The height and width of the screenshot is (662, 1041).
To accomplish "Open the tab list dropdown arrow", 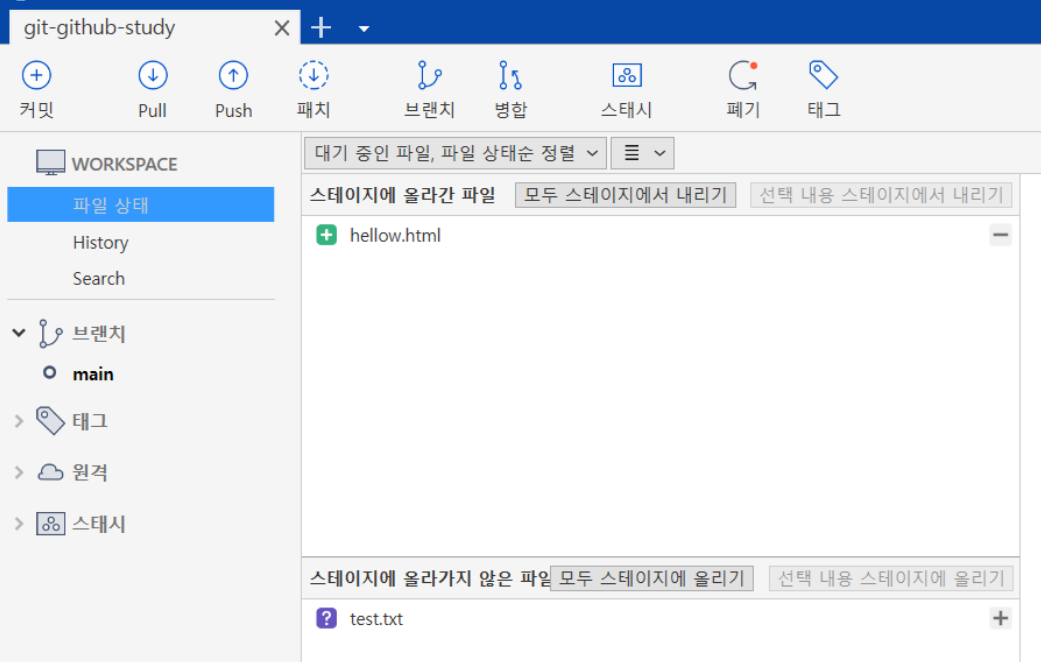I will pos(364,29).
